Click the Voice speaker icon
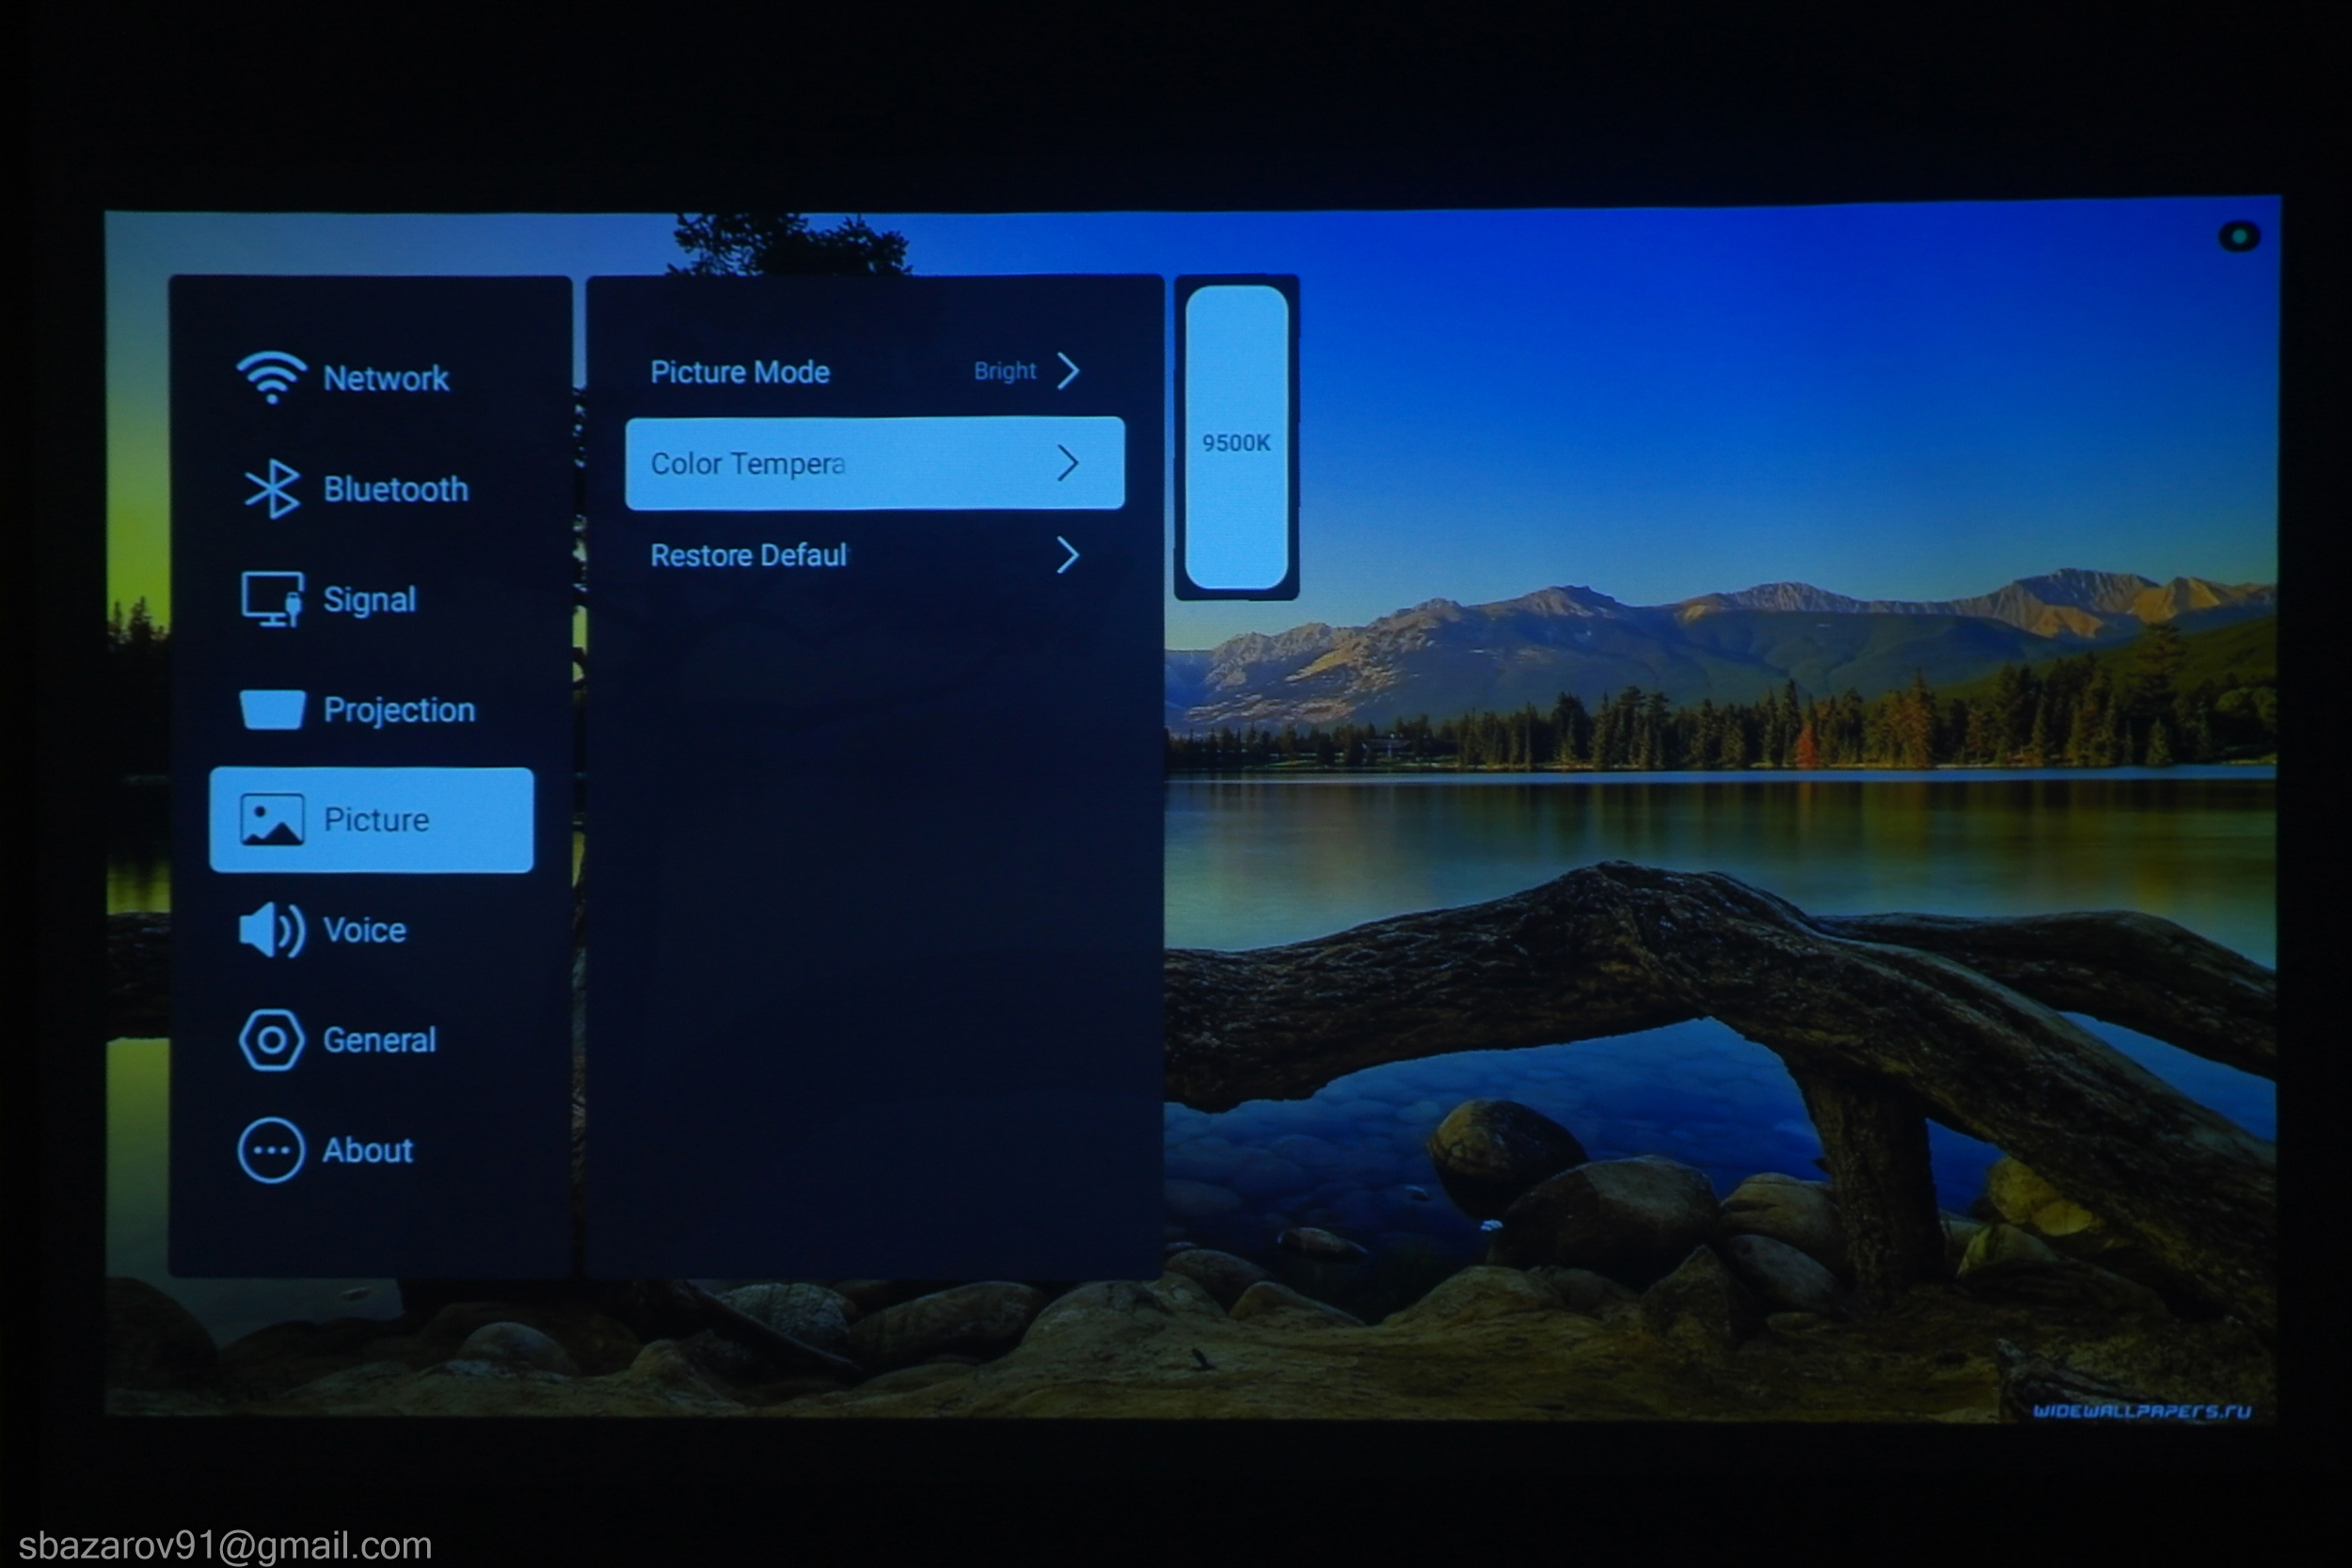Viewport: 2352px width, 1568px height. [271, 930]
